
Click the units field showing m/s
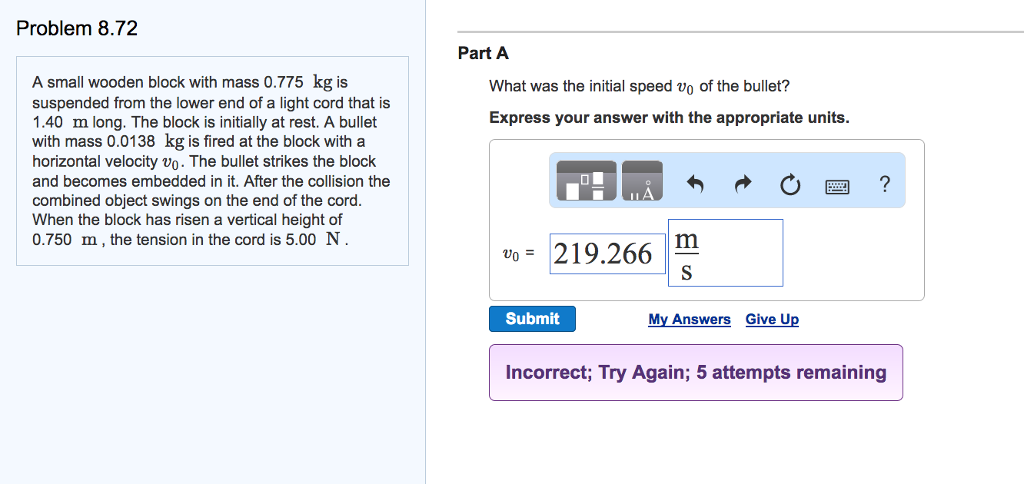(x=725, y=254)
